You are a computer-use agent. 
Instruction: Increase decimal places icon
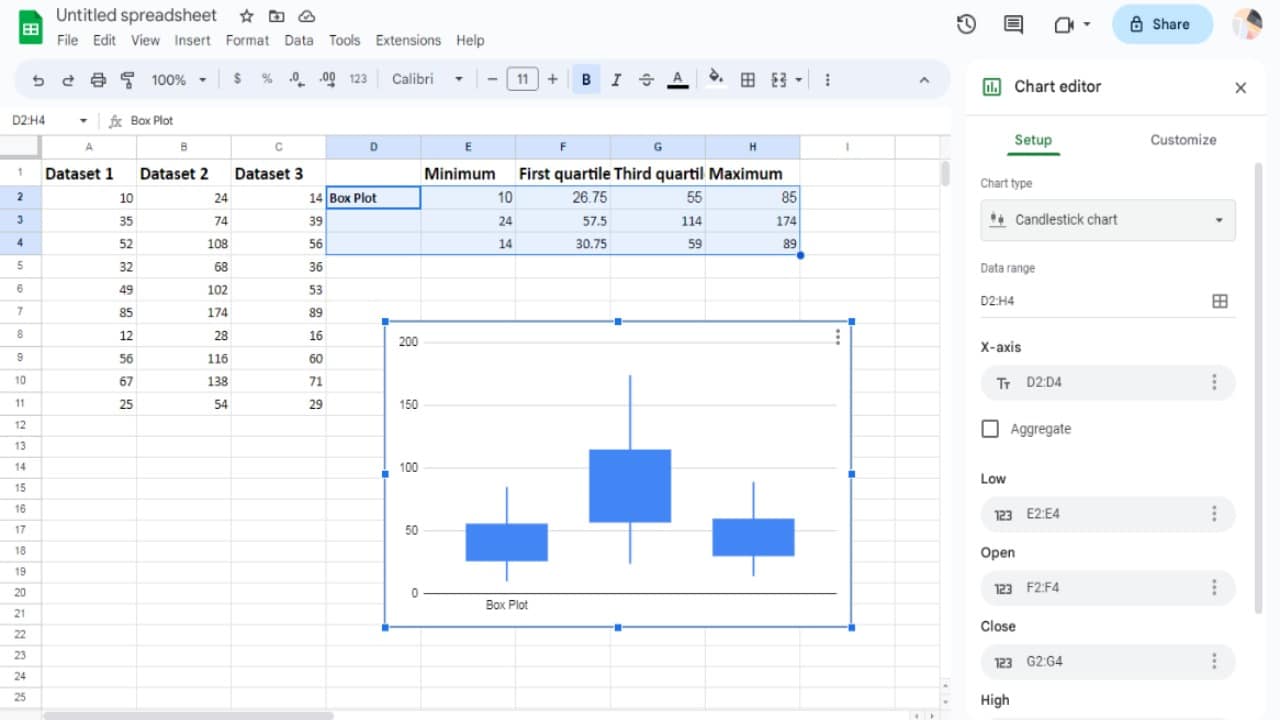pyautogui.click(x=327, y=79)
